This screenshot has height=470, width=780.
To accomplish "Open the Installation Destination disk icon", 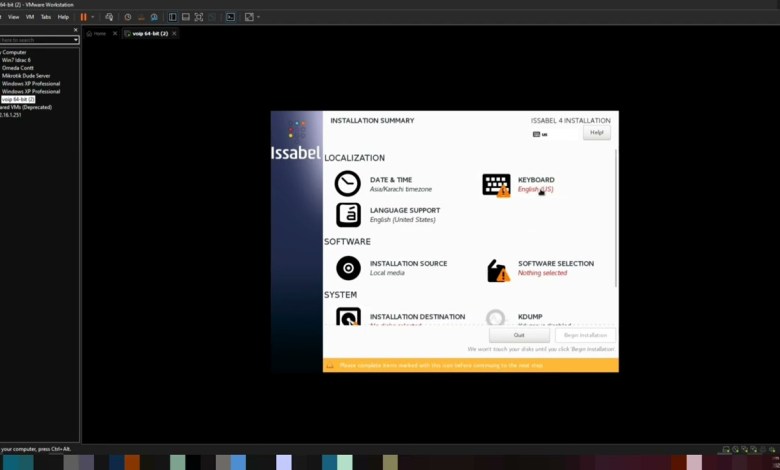I will (348, 316).
